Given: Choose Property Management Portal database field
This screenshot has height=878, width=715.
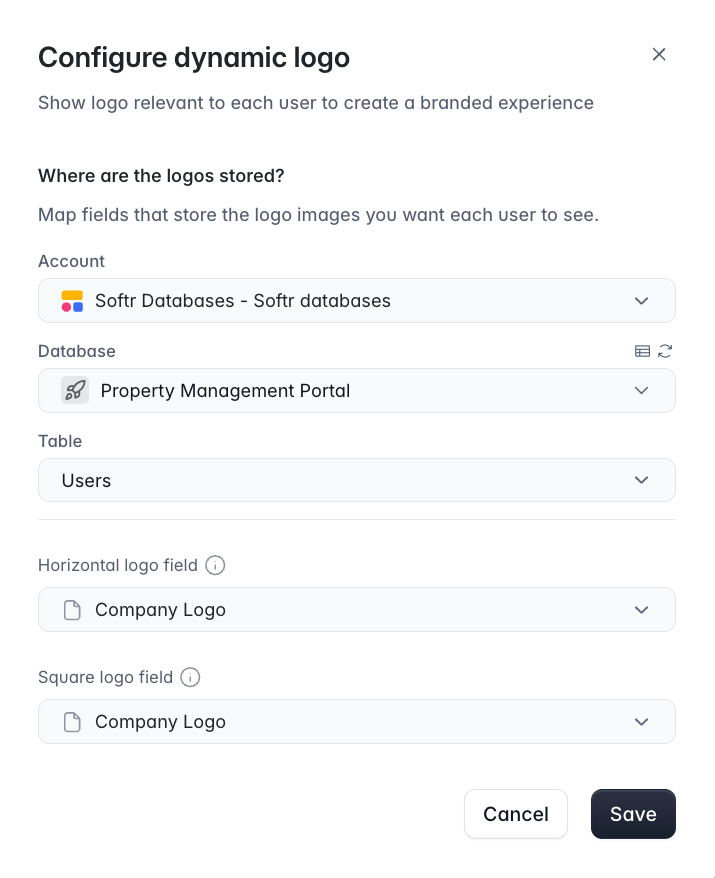Looking at the screenshot, I should point(357,390).
